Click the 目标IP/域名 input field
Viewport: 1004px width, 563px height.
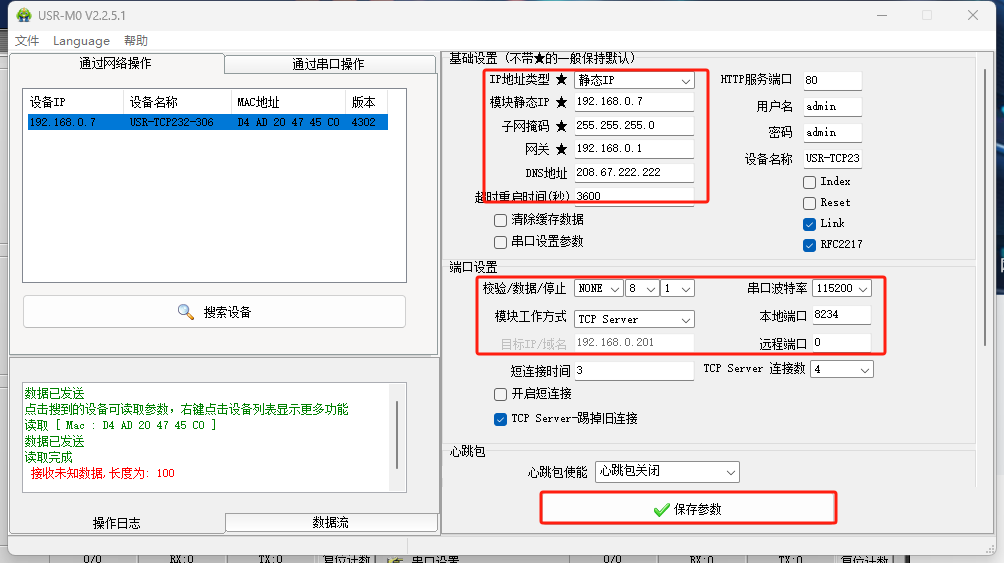click(634, 343)
